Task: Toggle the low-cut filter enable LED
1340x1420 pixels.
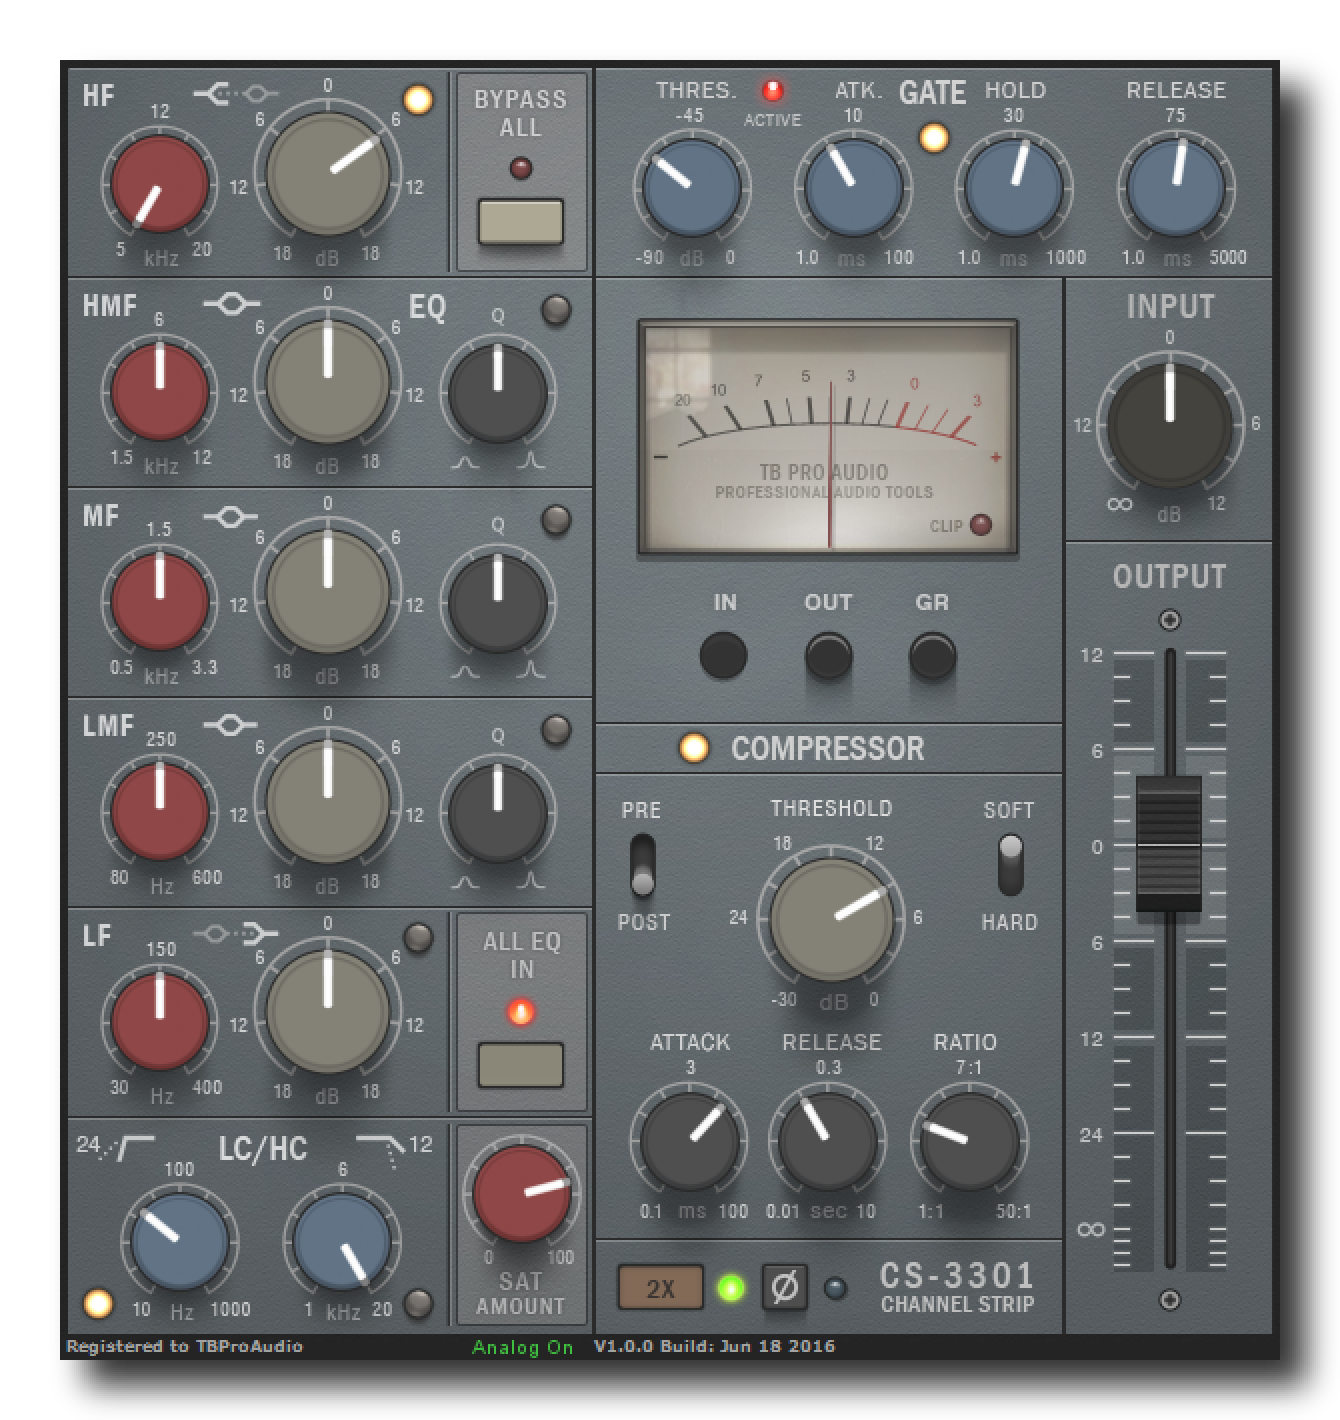Action: click(97, 1303)
